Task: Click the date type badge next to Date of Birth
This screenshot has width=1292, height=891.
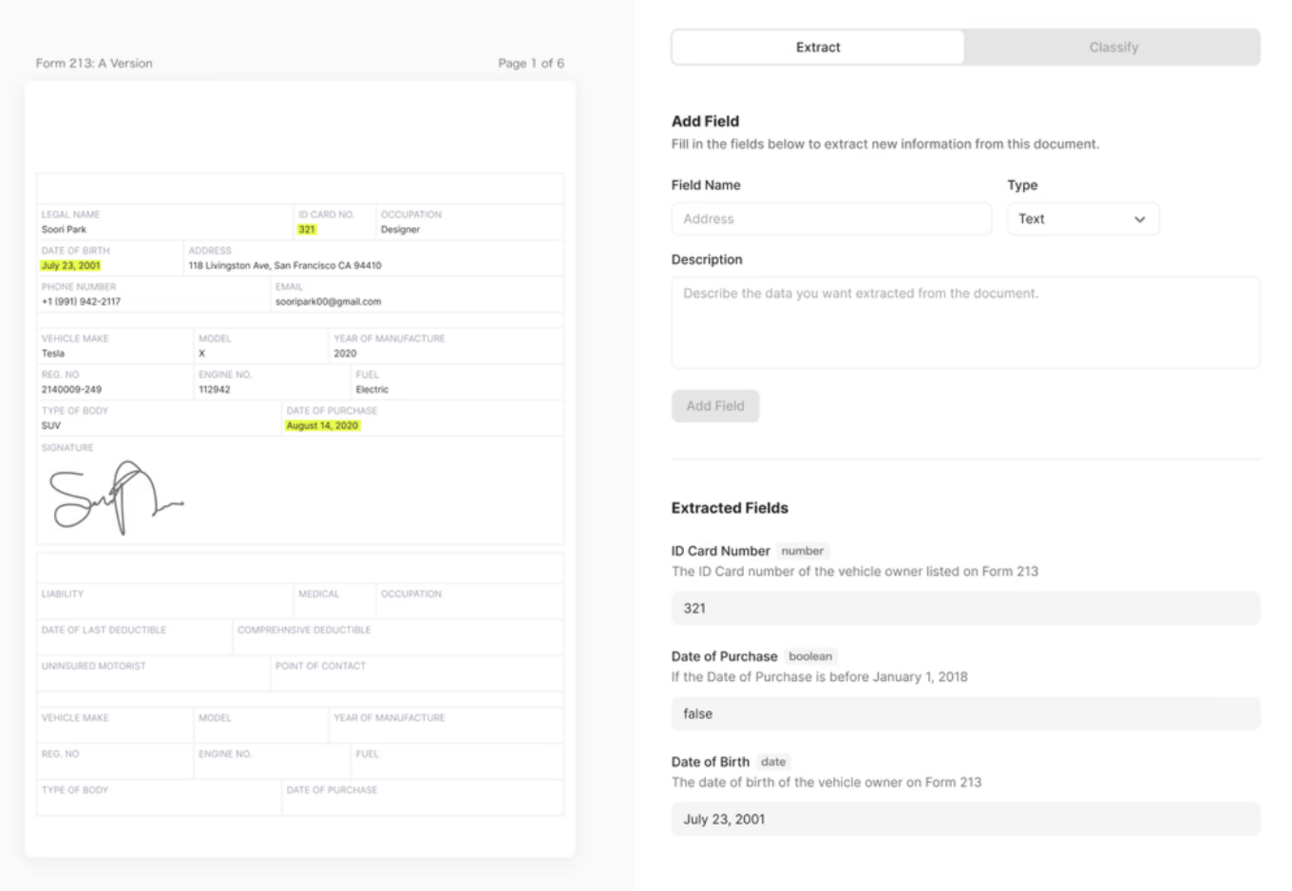Action: pos(773,762)
